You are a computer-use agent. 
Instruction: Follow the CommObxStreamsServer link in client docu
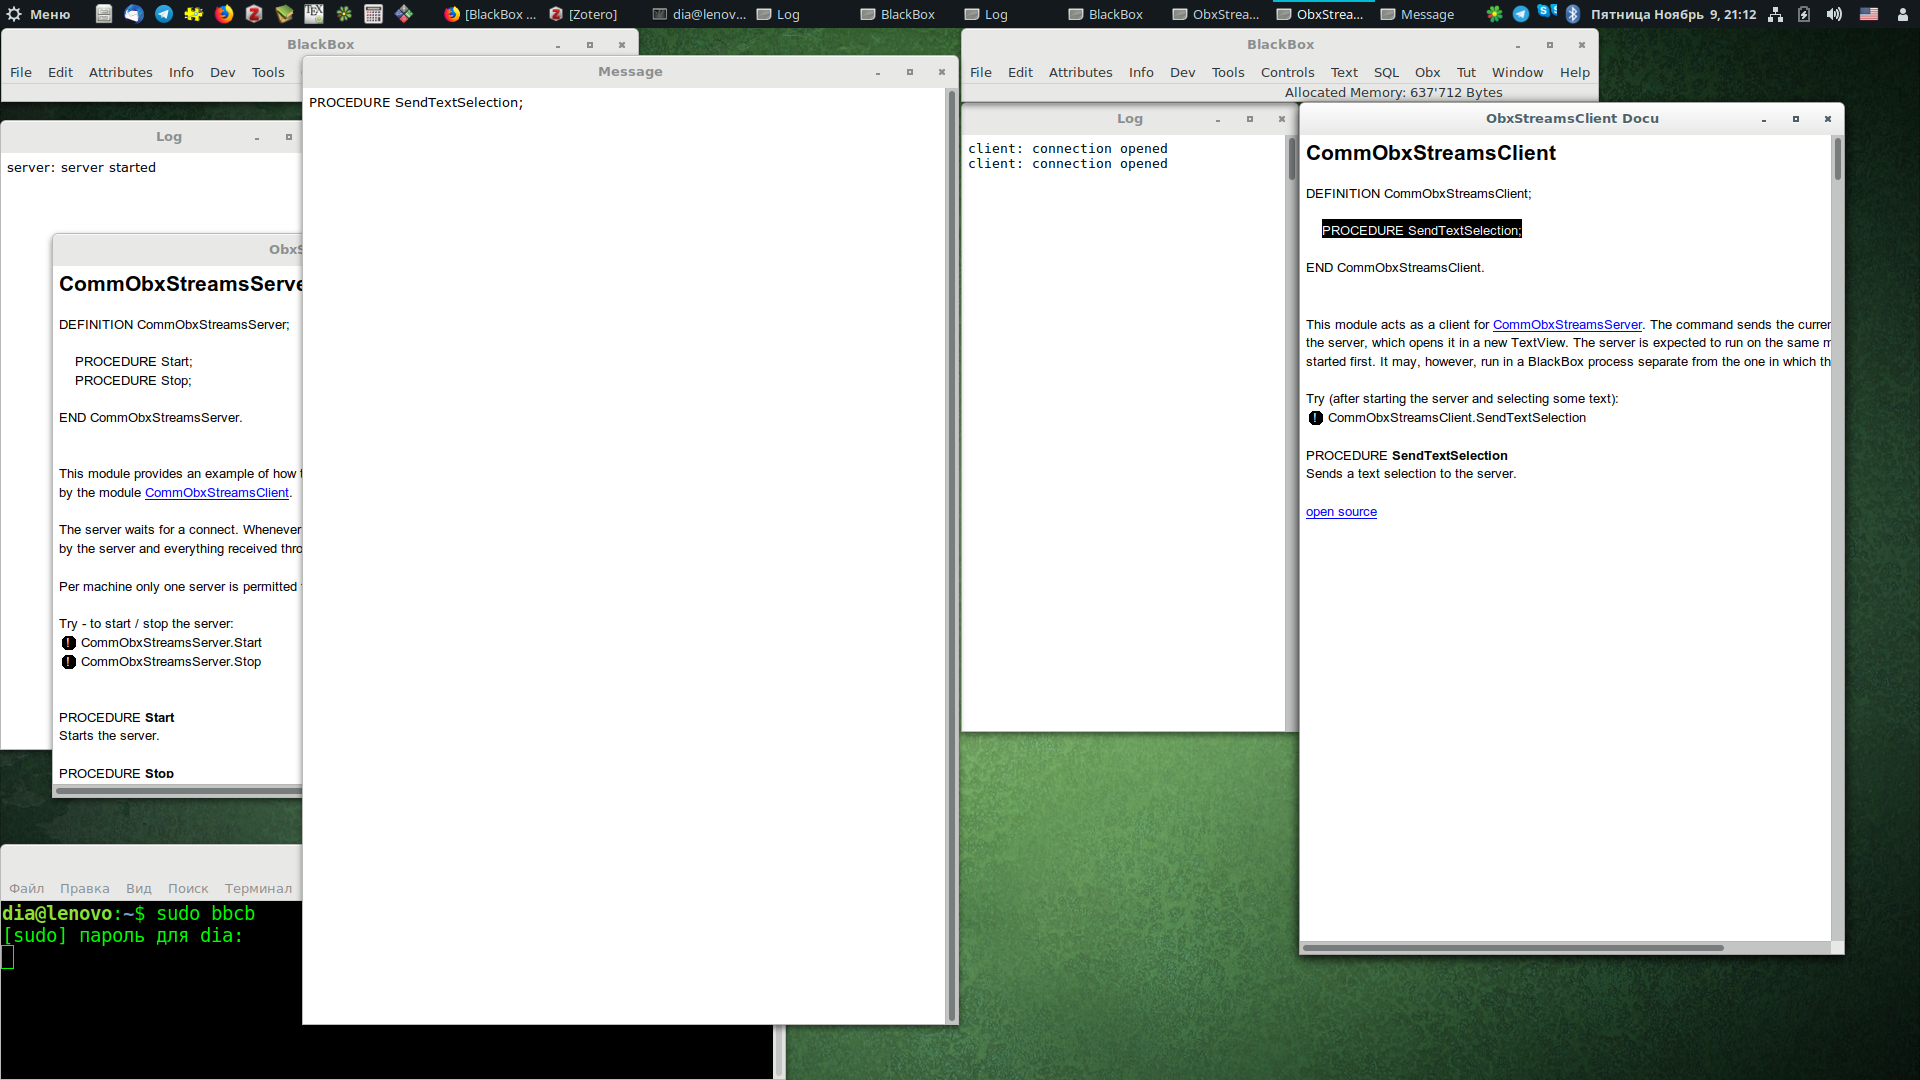1567,324
